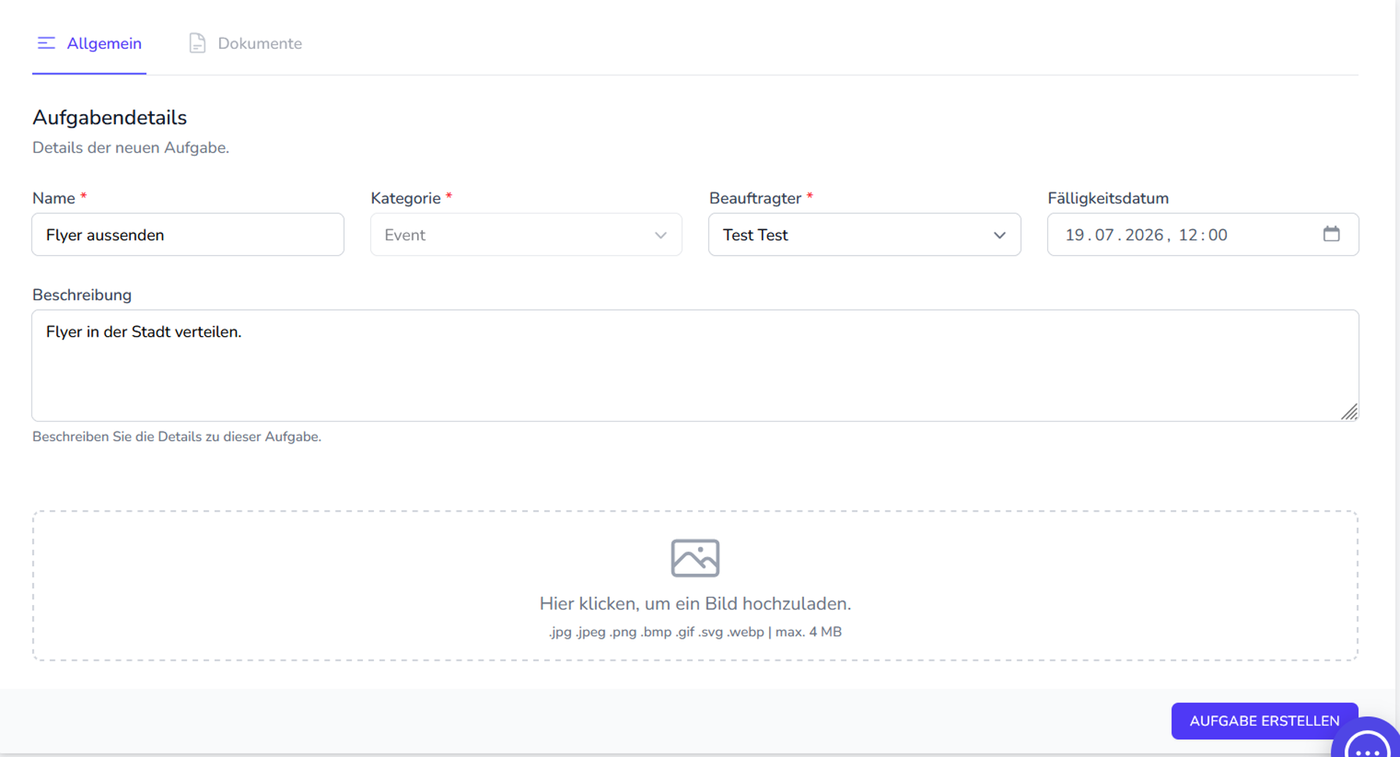
Task: Click the document icon beside Dokumente
Action: [198, 44]
